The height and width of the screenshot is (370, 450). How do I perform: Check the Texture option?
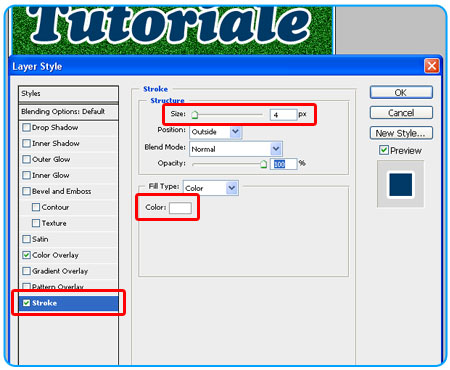pos(36,223)
